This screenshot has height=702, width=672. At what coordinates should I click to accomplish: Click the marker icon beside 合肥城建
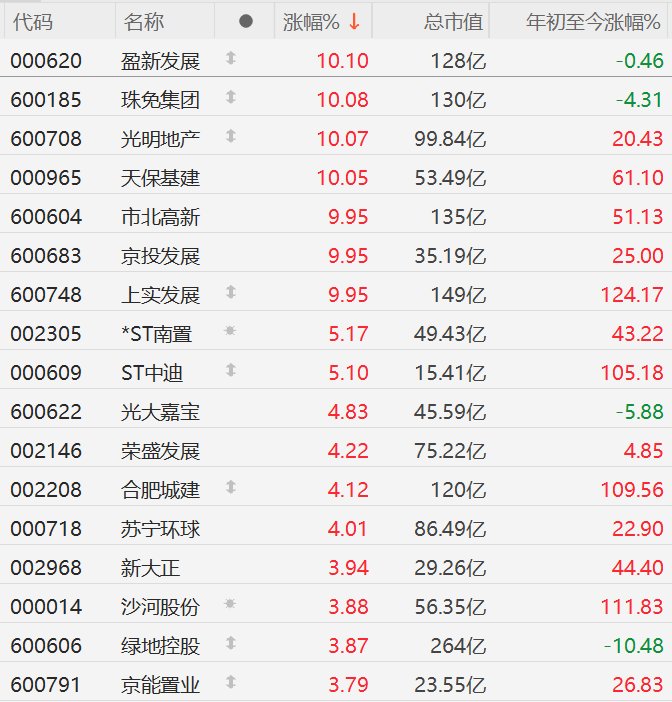[x=231, y=487]
